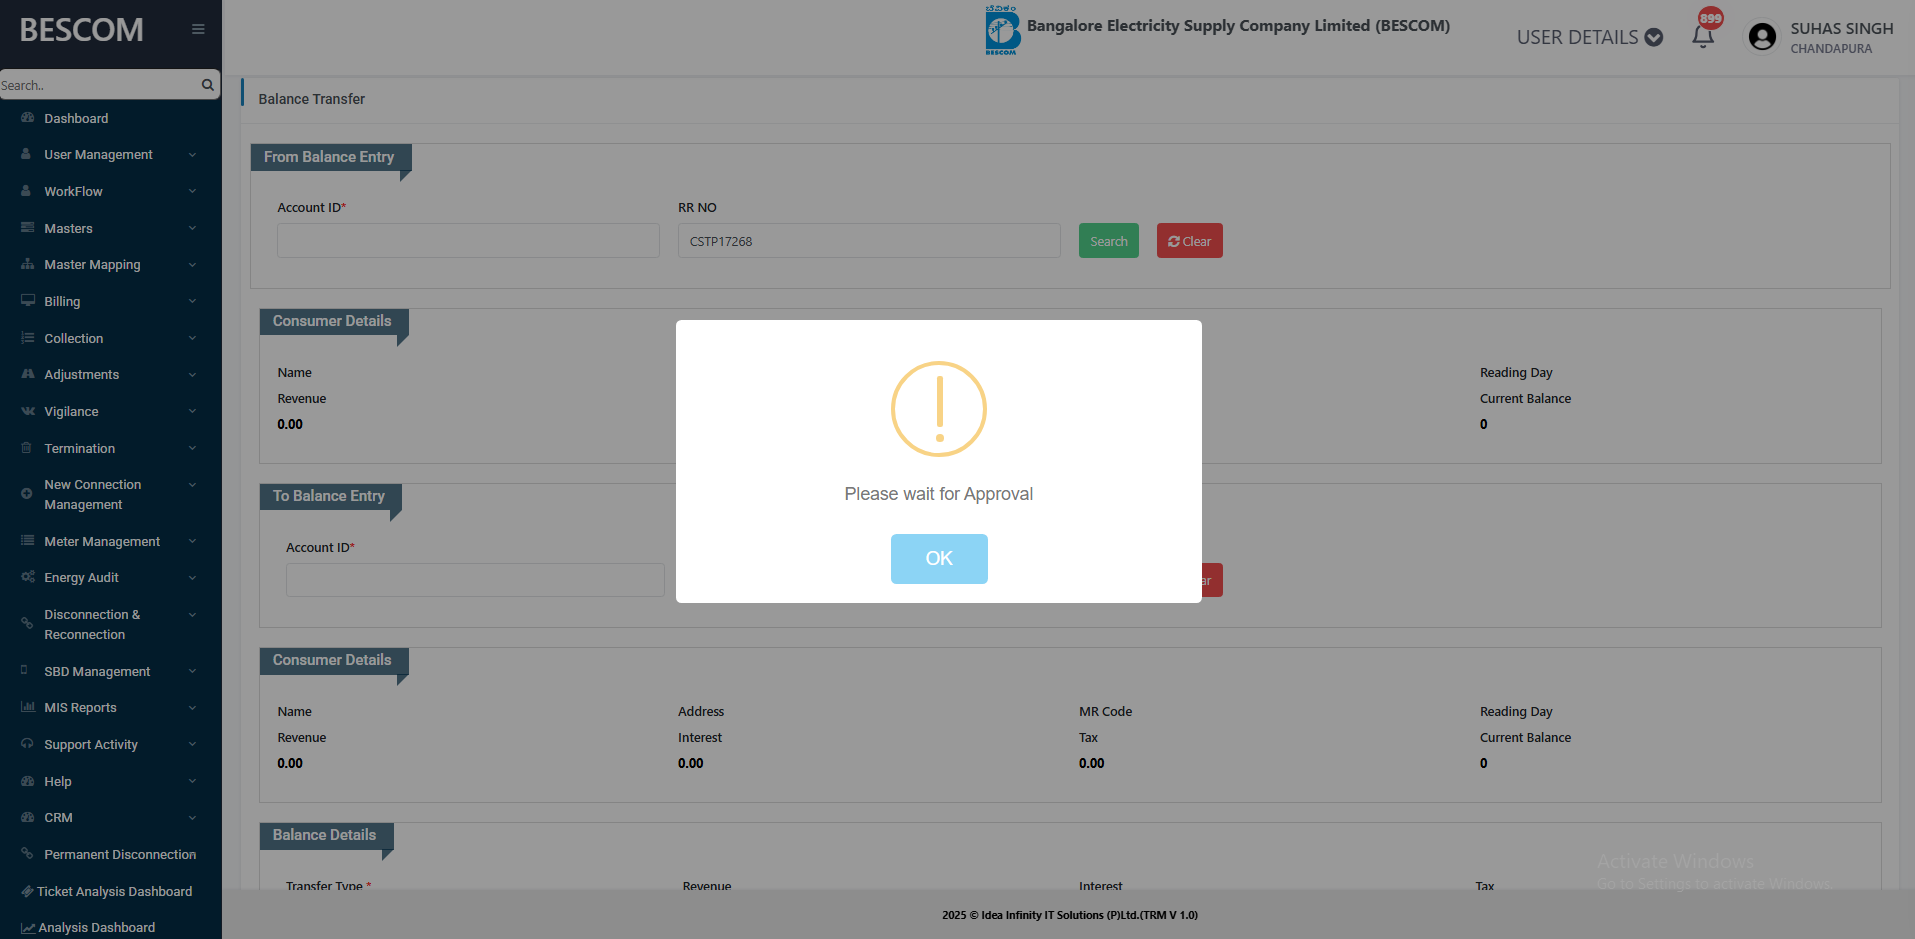Click the red Clear button in From Balance Entry
1915x939 pixels.
[x=1190, y=241]
